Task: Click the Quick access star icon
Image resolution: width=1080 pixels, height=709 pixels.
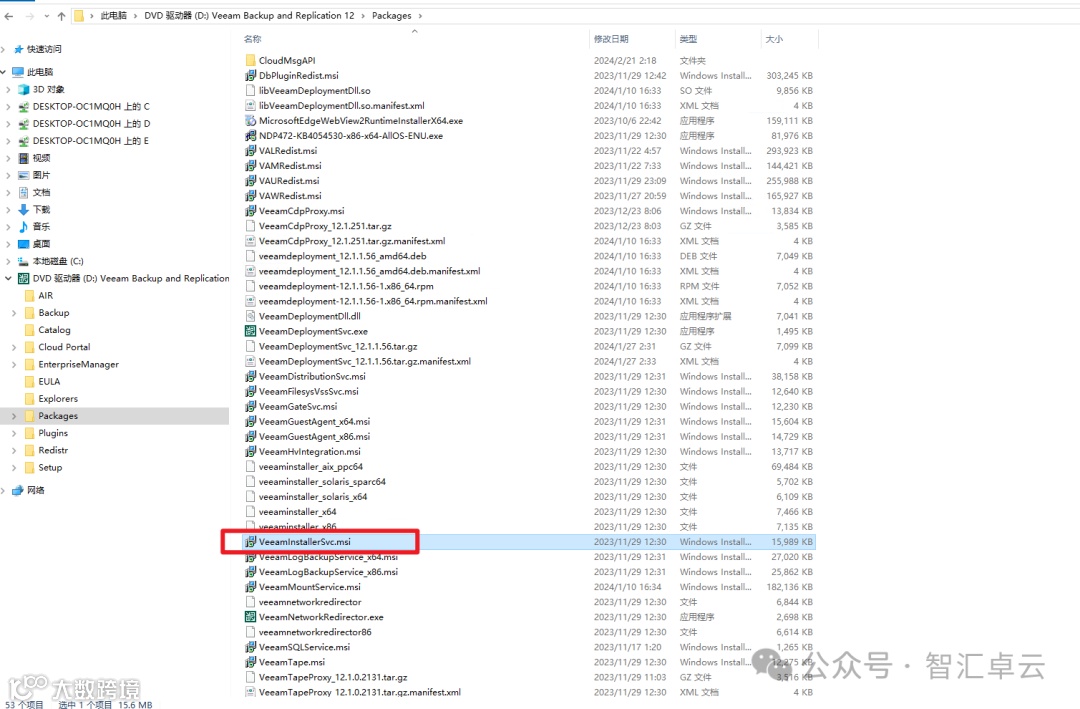Action: pos(19,50)
